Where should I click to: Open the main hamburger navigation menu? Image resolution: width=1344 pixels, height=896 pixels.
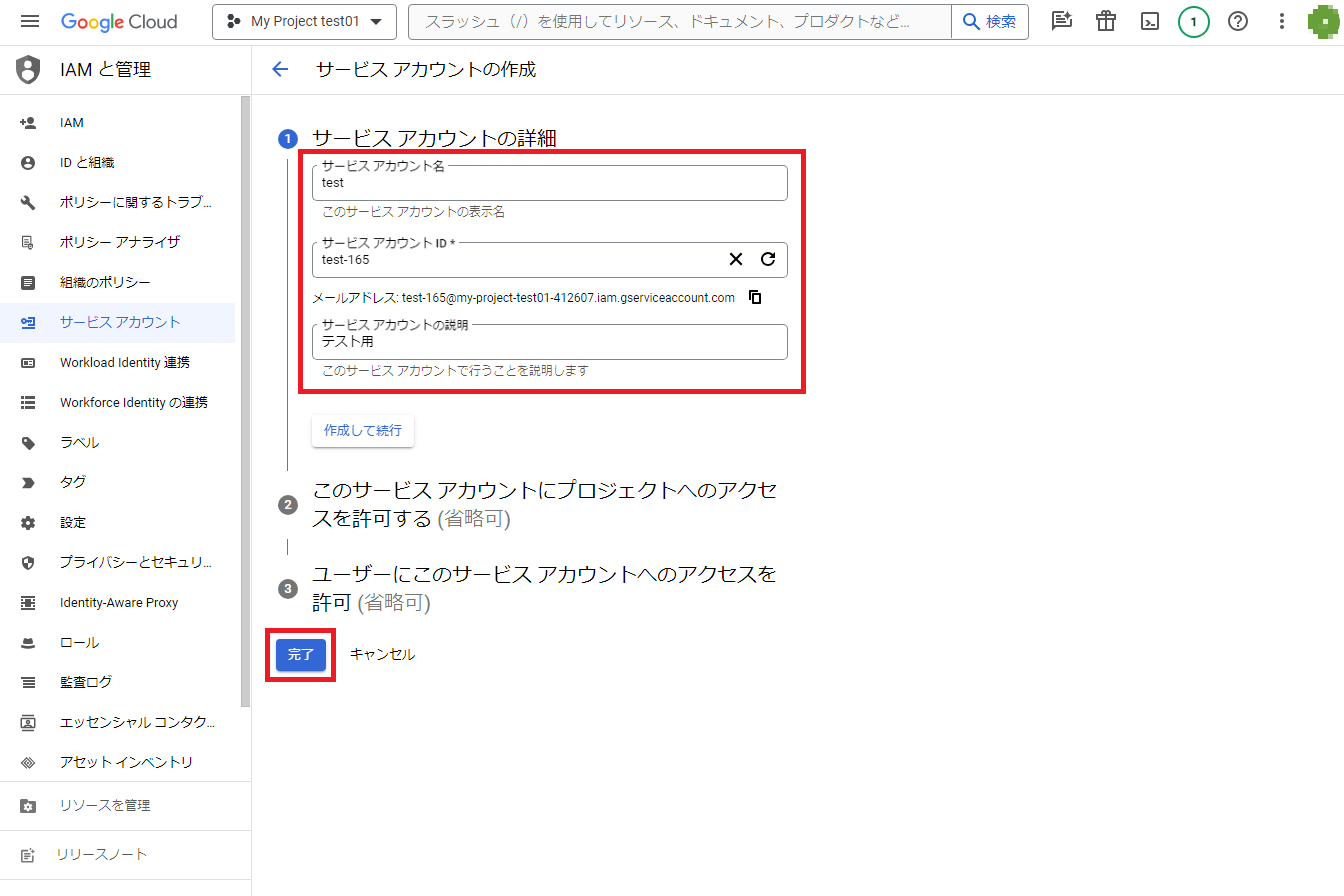pyautogui.click(x=30, y=21)
